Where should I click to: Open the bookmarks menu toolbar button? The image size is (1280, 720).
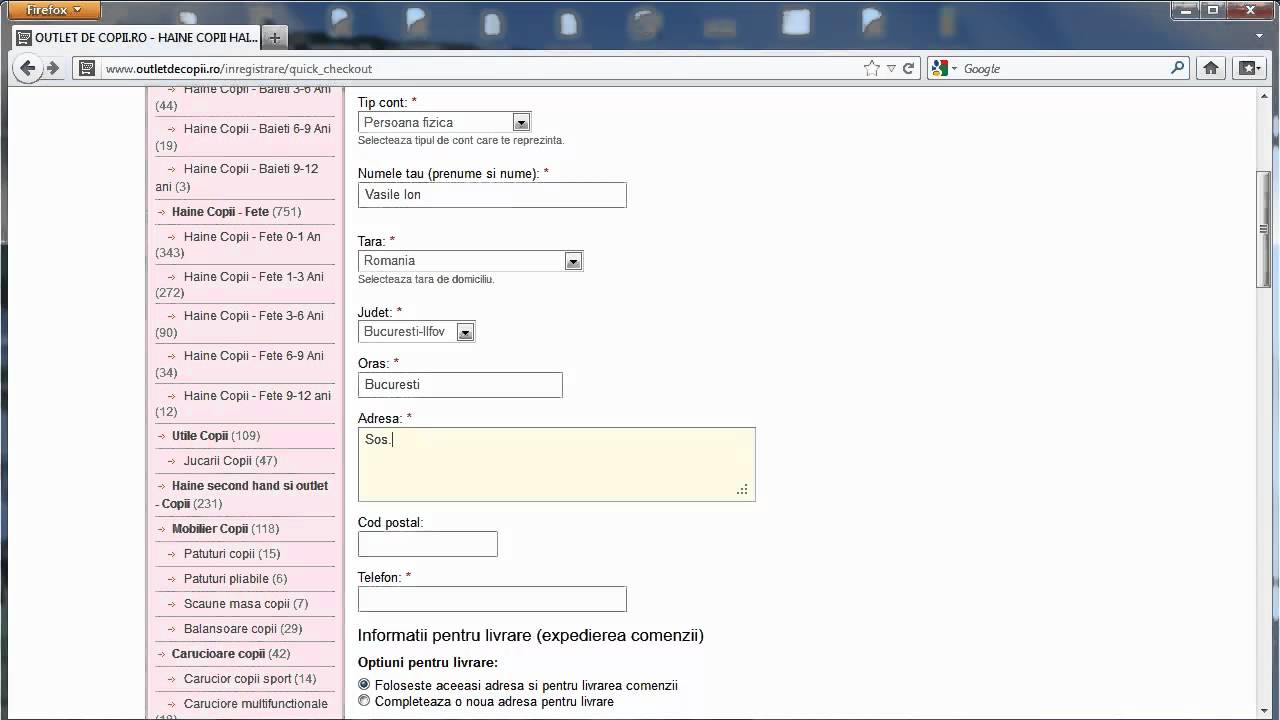(1249, 68)
